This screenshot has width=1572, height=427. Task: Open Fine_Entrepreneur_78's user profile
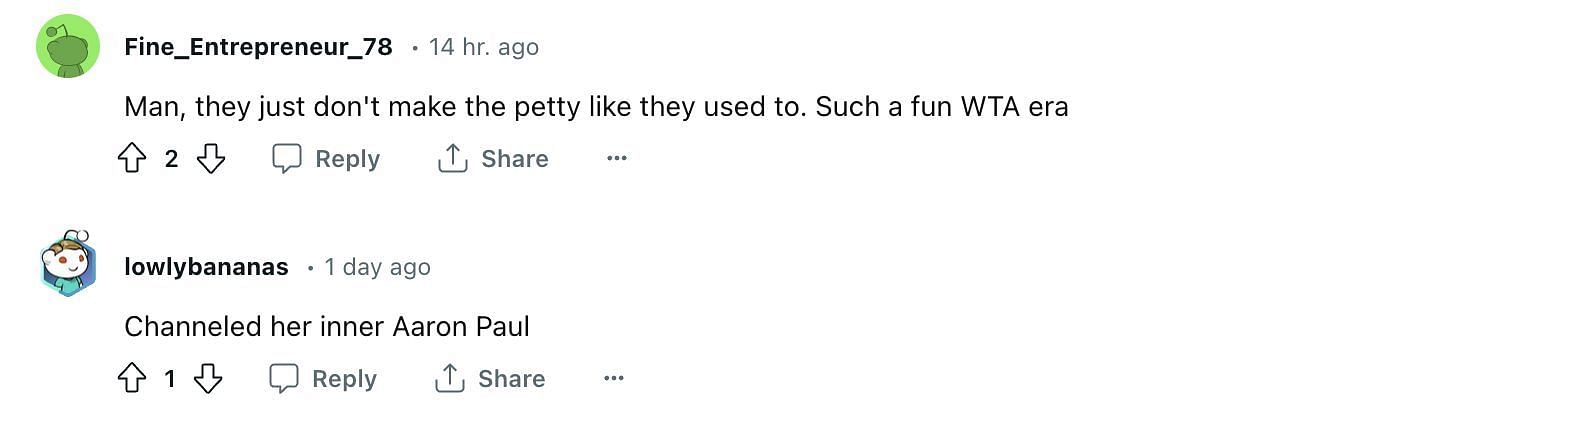click(x=258, y=47)
